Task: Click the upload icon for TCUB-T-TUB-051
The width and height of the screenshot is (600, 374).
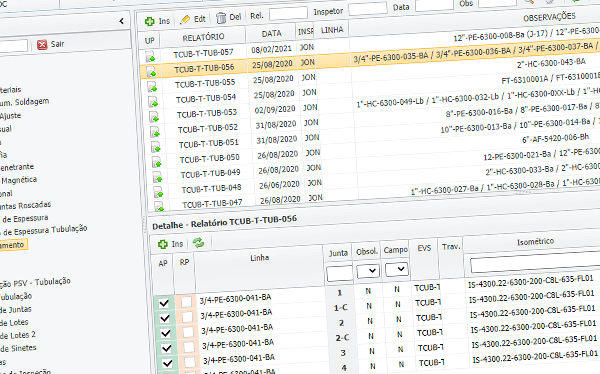Action: point(156,147)
